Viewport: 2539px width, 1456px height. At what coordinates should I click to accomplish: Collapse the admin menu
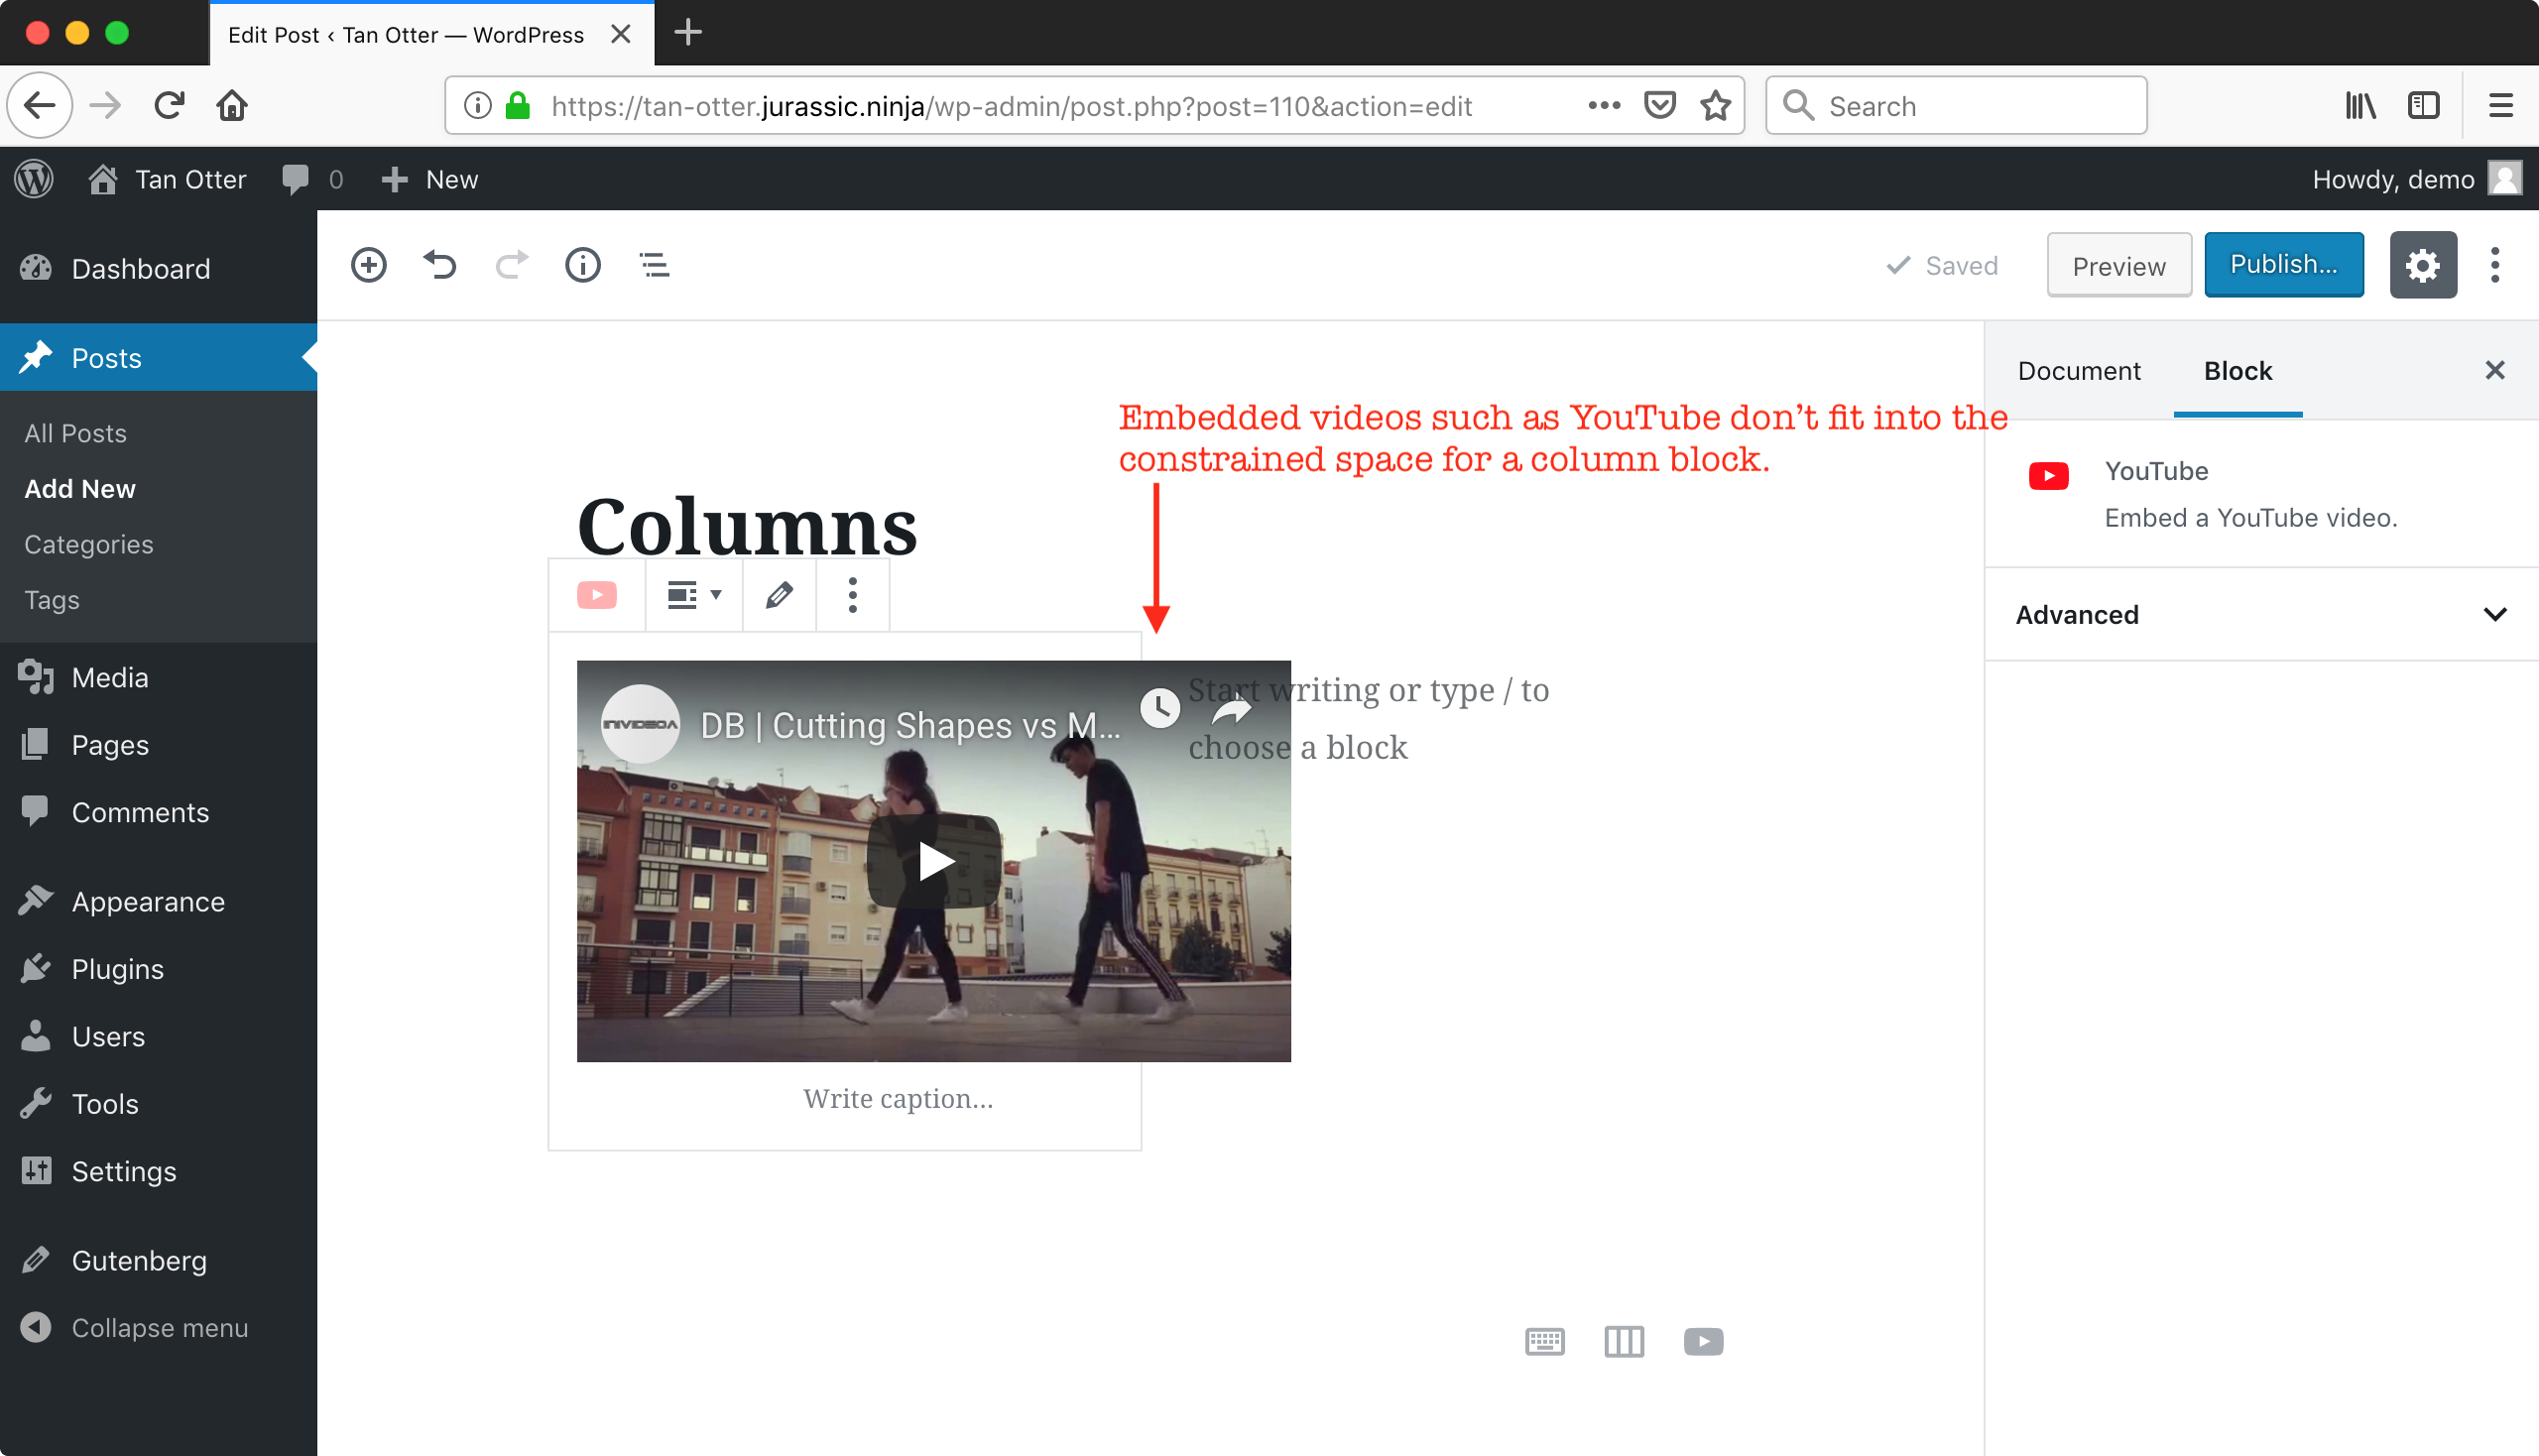click(158, 1327)
